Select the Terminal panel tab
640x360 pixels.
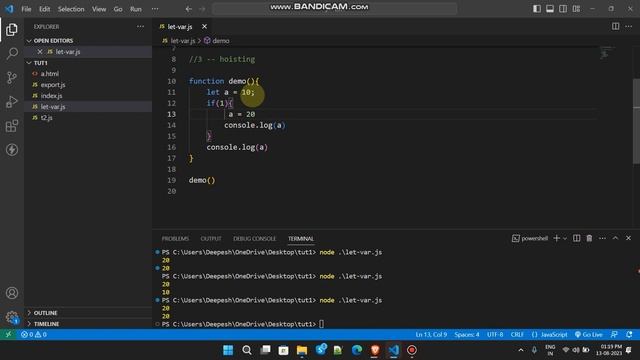coord(301,238)
